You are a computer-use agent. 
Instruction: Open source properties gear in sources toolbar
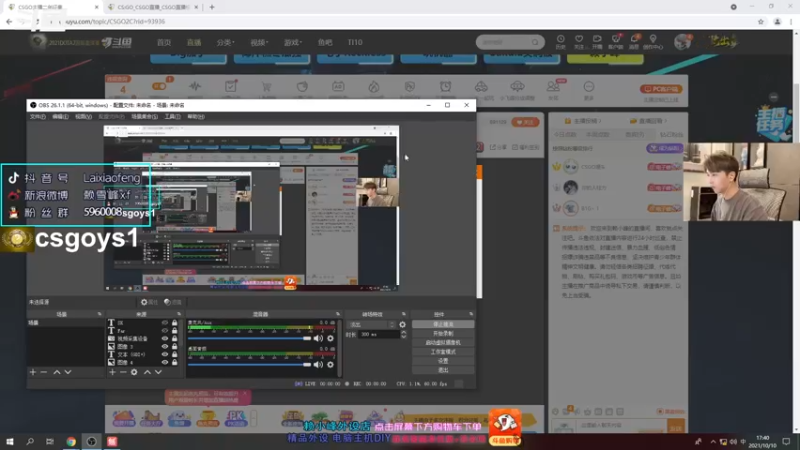pyautogui.click(x=134, y=372)
